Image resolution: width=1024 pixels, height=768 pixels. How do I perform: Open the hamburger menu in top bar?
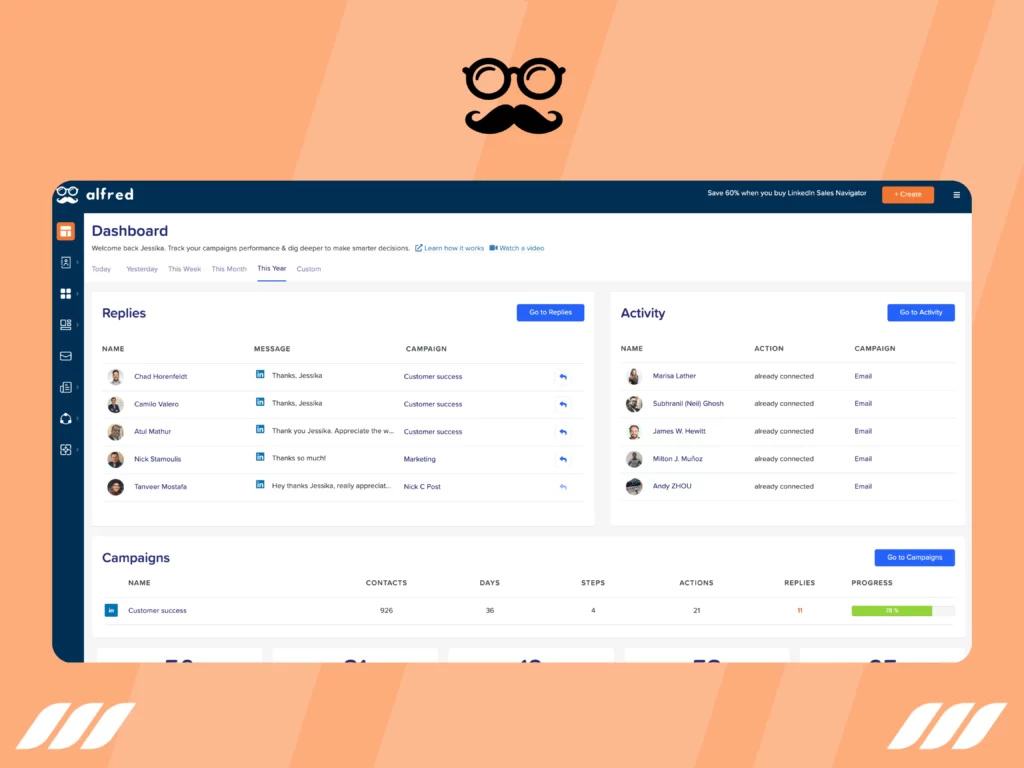pyautogui.click(x=956, y=195)
